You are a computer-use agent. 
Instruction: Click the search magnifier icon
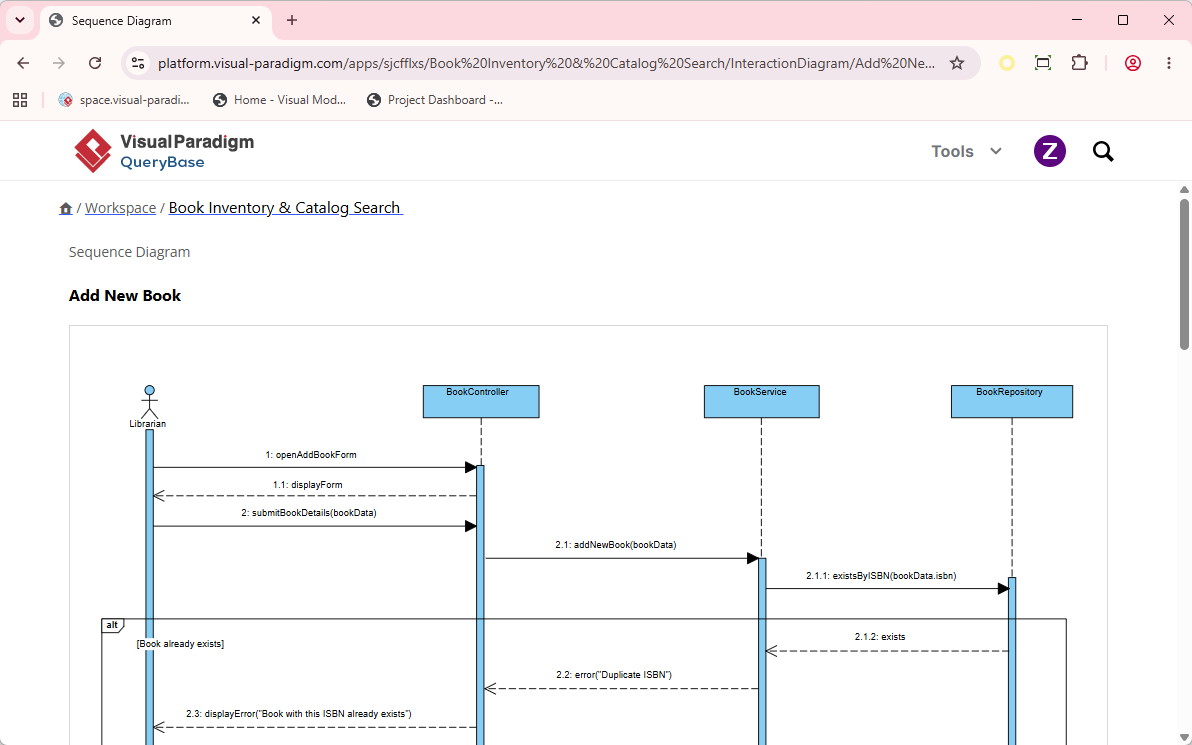coord(1103,151)
